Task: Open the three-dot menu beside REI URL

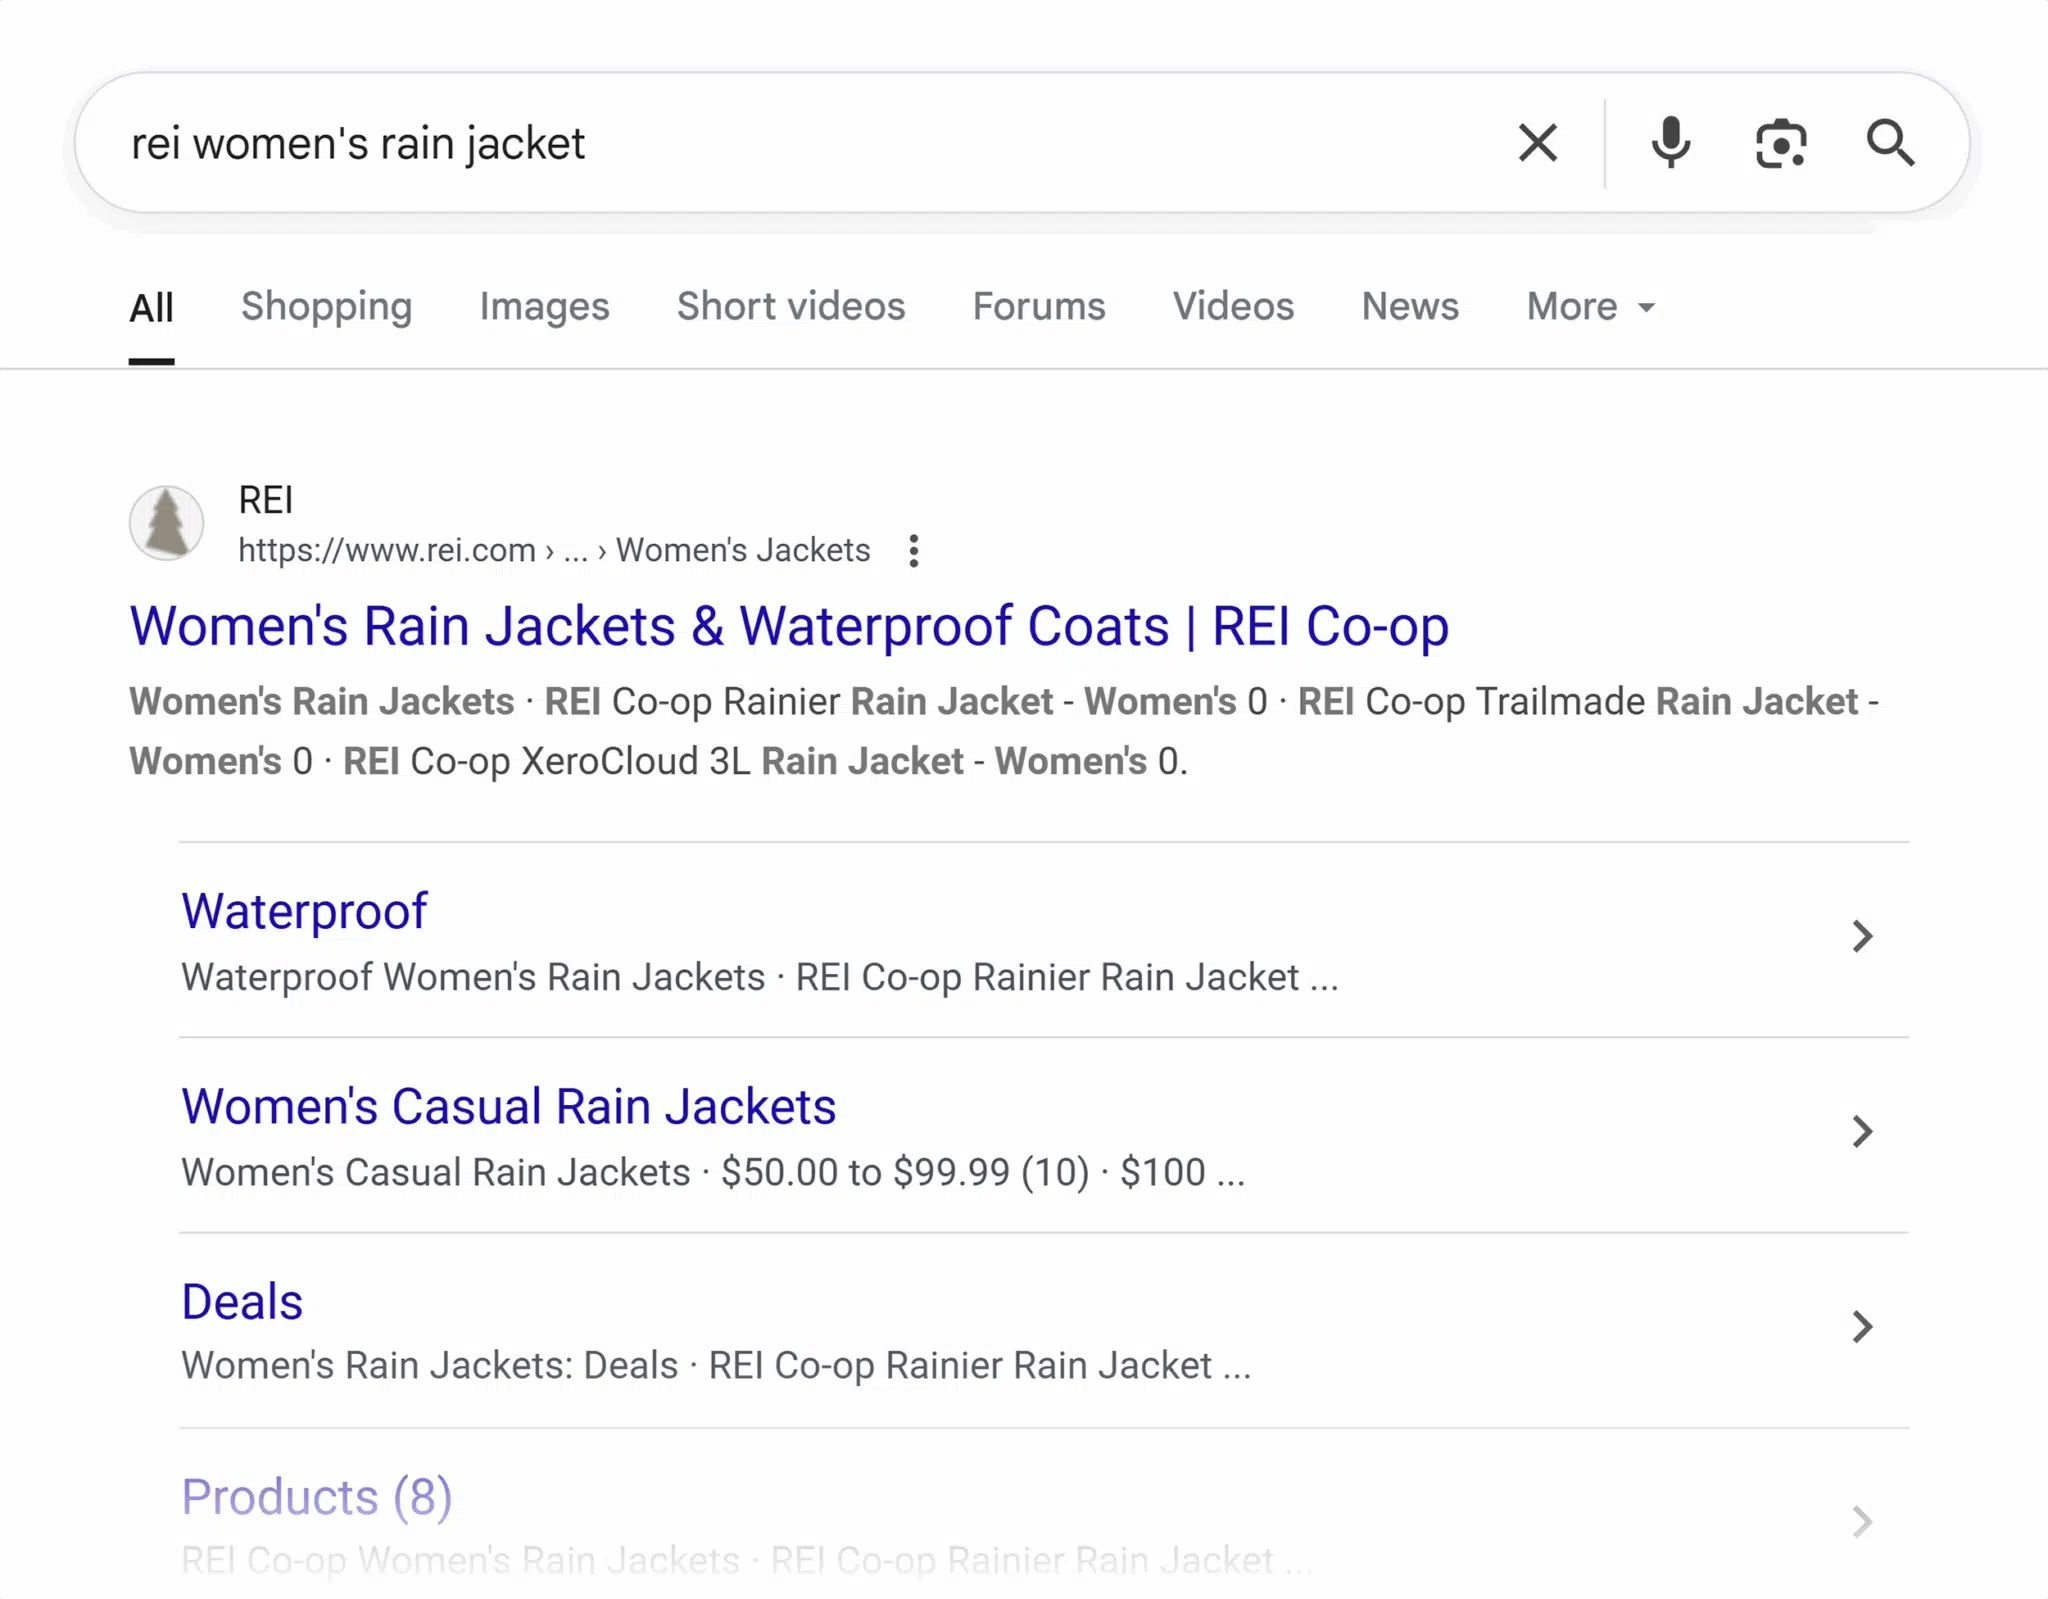Action: 913,551
